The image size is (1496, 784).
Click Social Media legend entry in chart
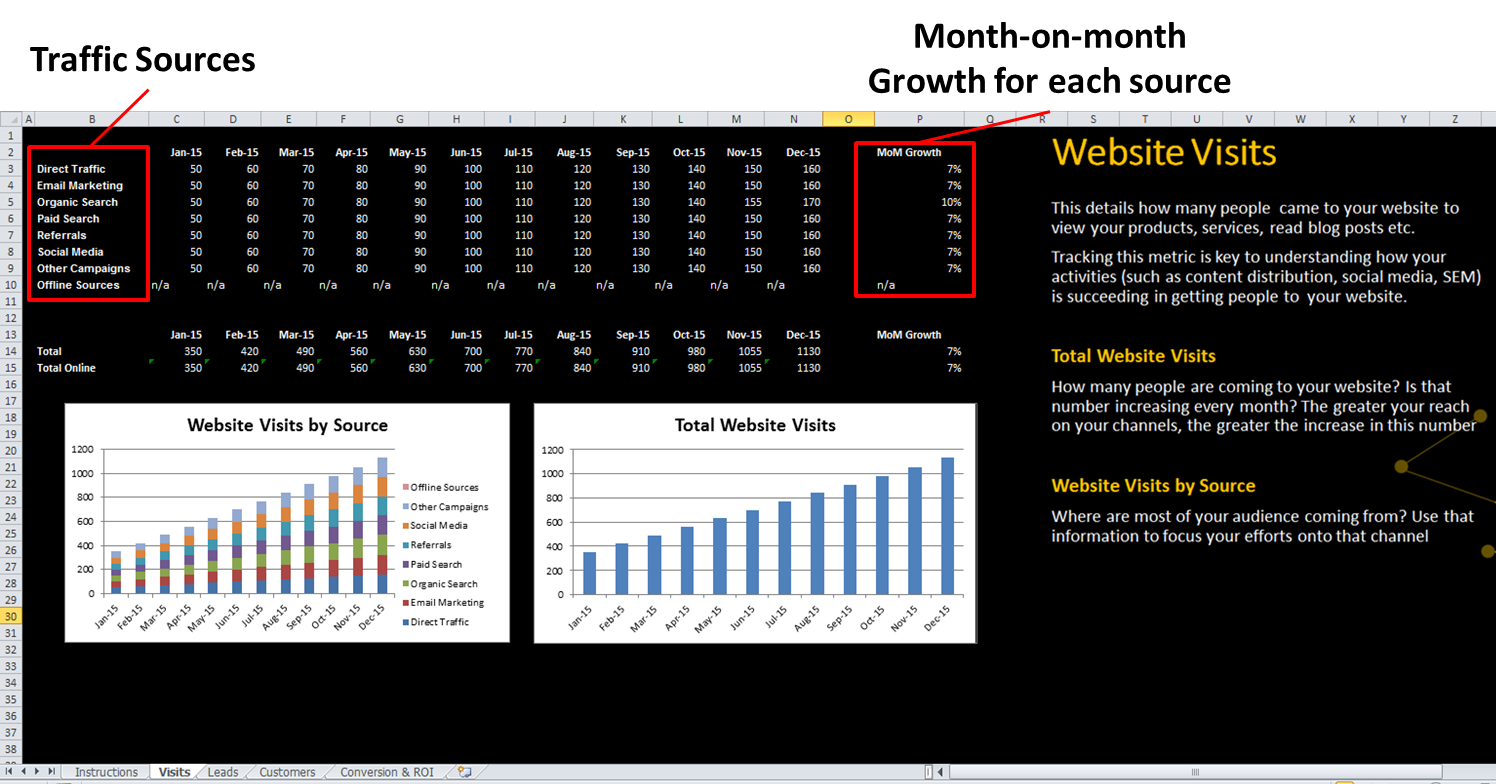click(x=438, y=526)
